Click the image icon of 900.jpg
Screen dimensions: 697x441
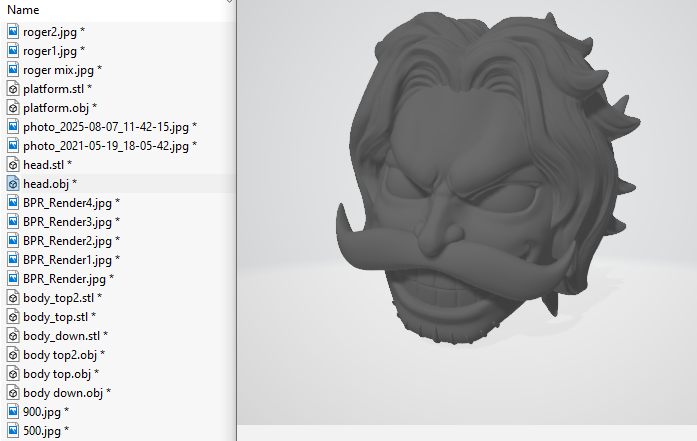(13, 412)
